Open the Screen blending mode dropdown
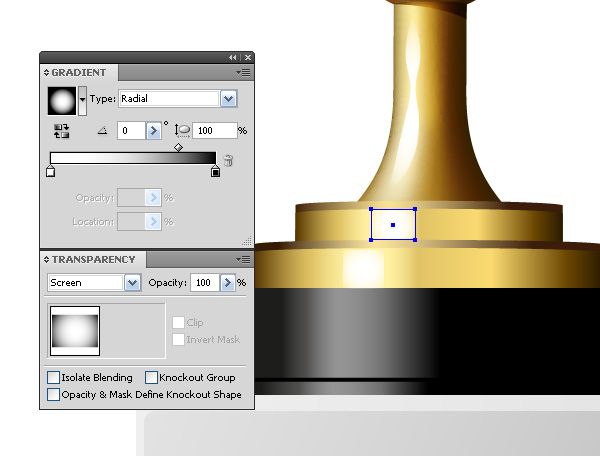Viewport: 600px width, 456px height. point(132,283)
